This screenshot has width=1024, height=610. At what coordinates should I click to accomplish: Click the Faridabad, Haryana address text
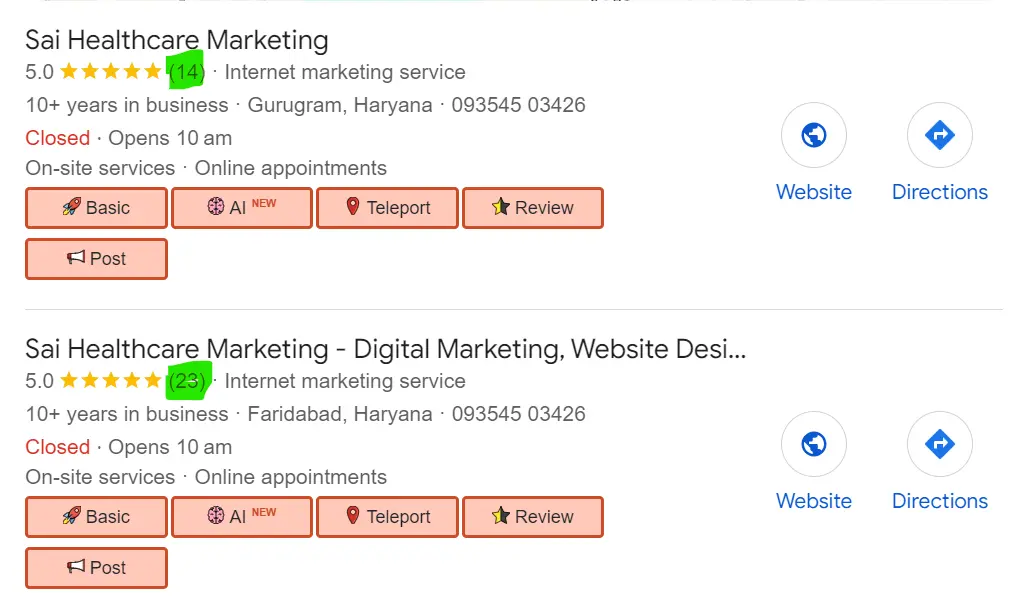(340, 414)
